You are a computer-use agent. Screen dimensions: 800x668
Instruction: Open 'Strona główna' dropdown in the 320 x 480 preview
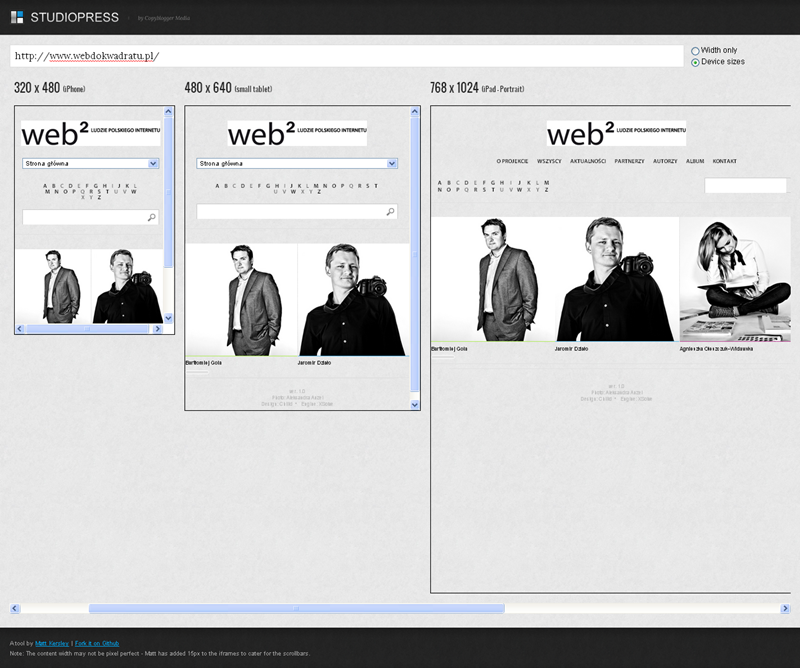tap(91, 163)
